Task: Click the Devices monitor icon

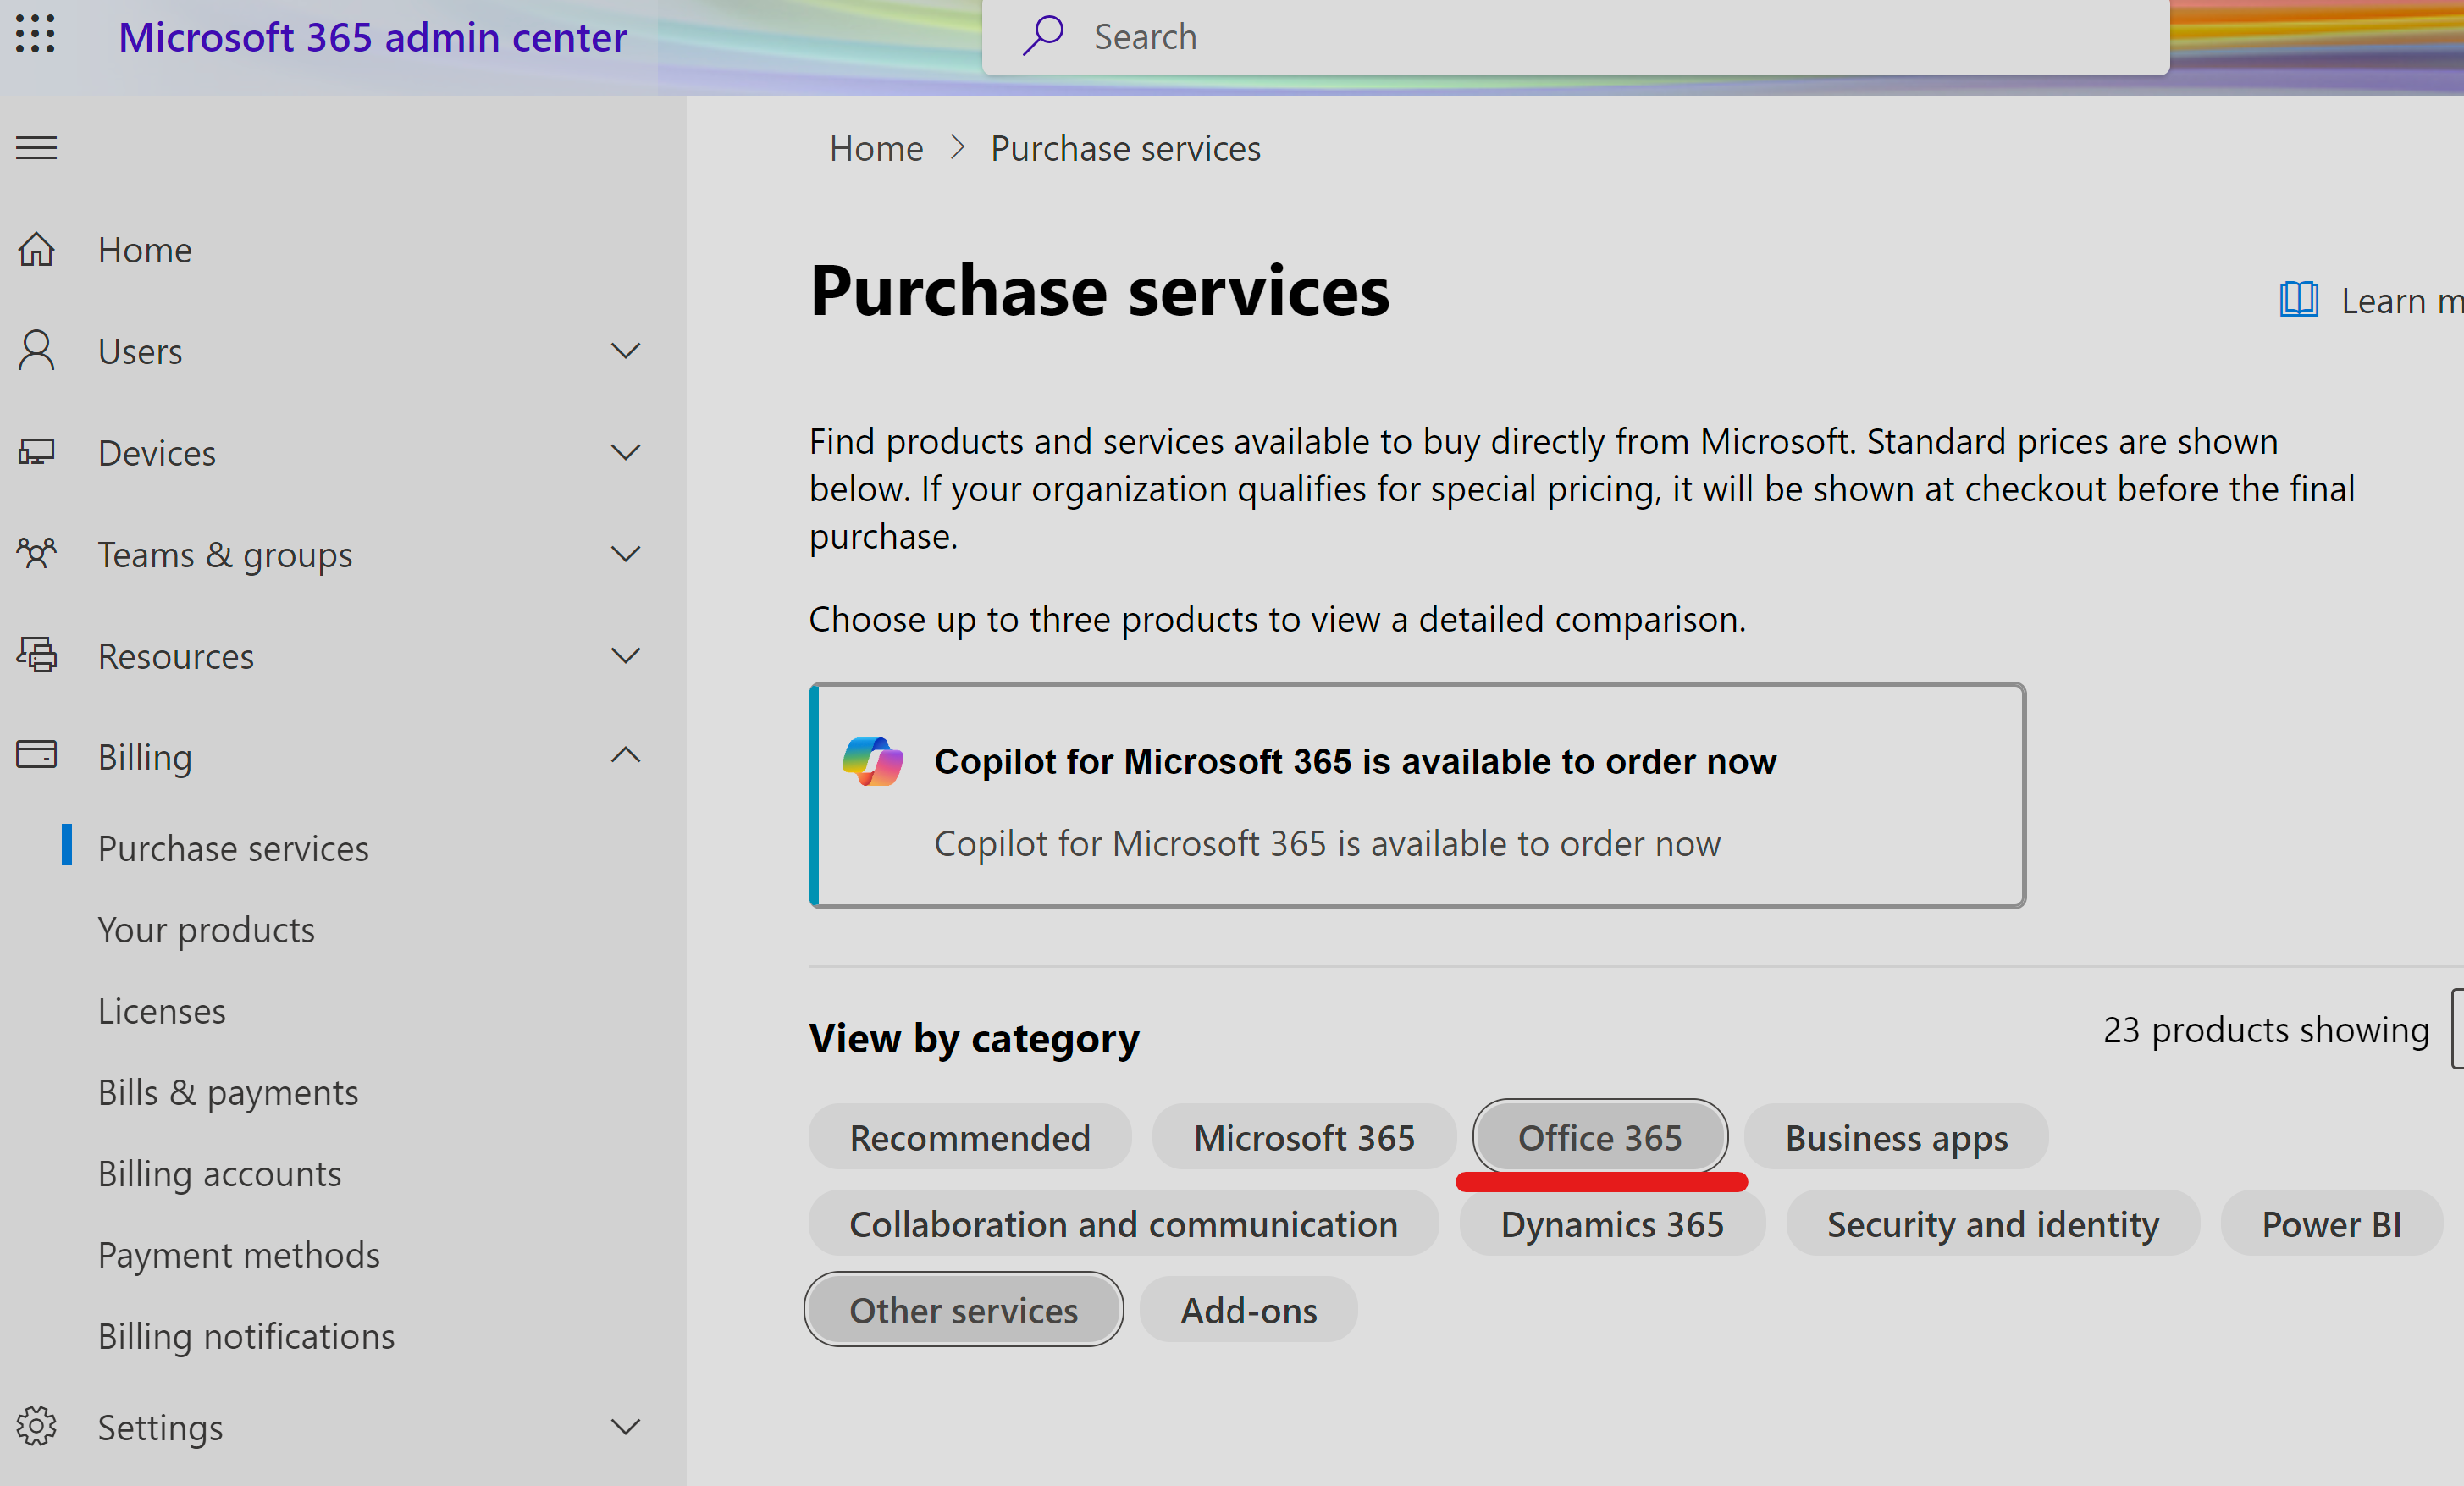Action: 36,452
